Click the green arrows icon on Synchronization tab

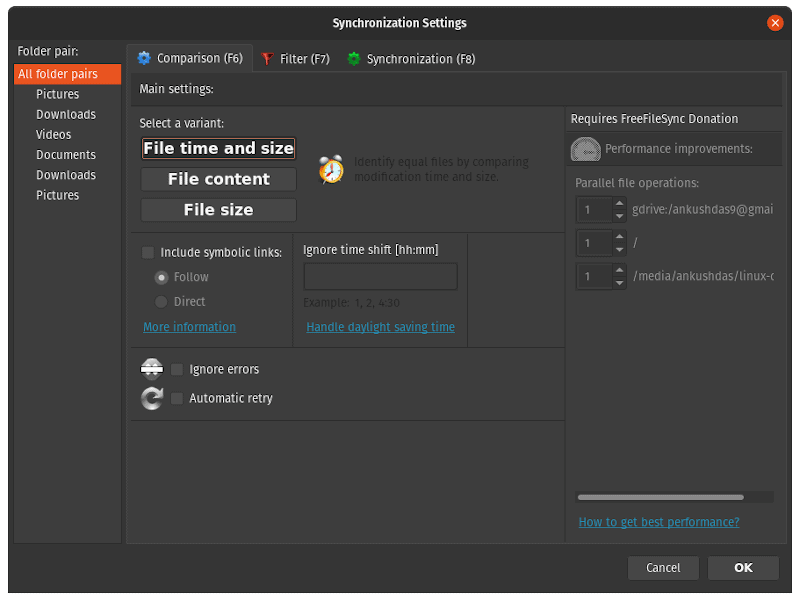pos(353,58)
